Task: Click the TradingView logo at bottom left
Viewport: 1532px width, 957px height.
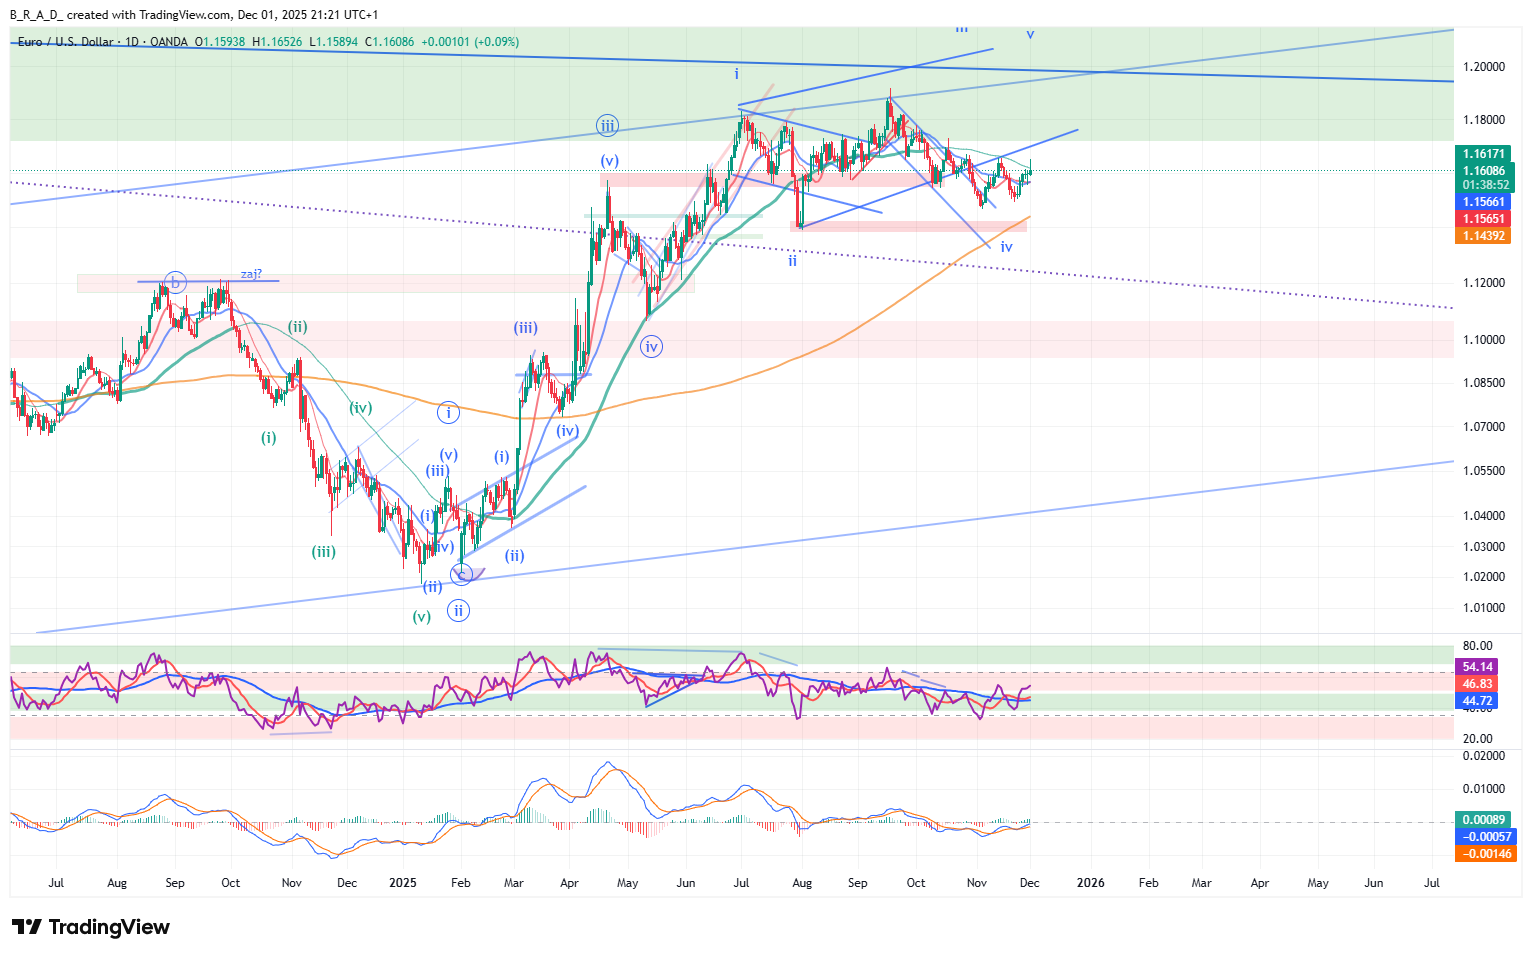Action: coord(90,927)
